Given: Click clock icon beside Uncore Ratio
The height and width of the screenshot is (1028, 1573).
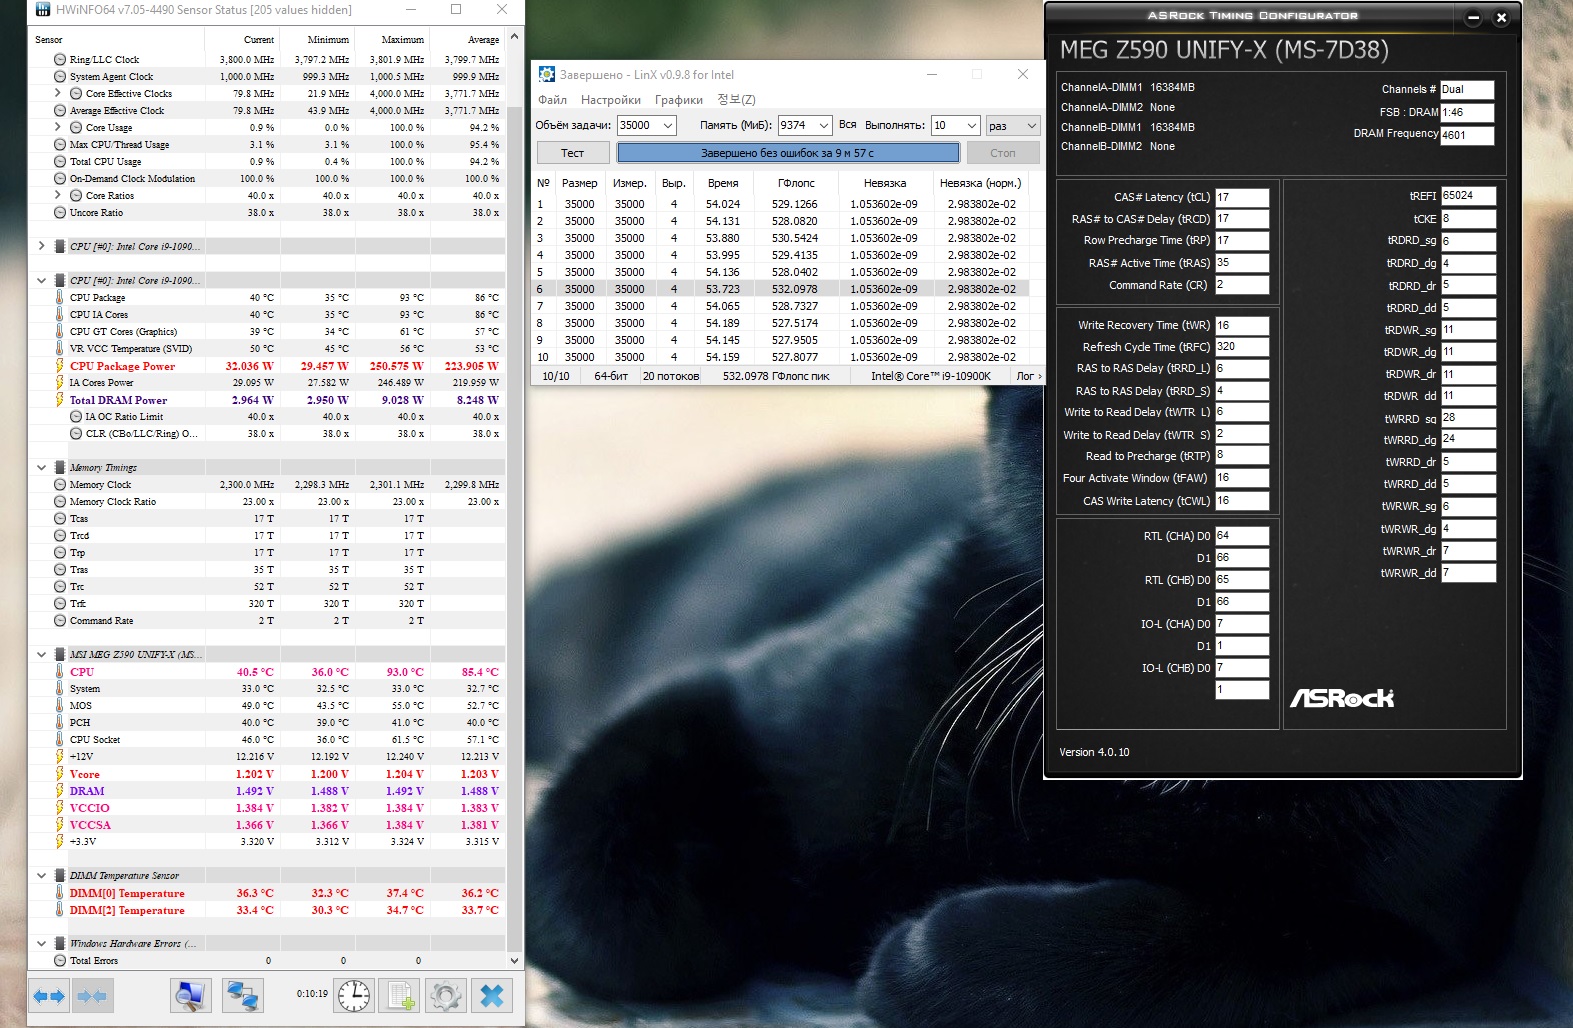Looking at the screenshot, I should click(x=61, y=213).
